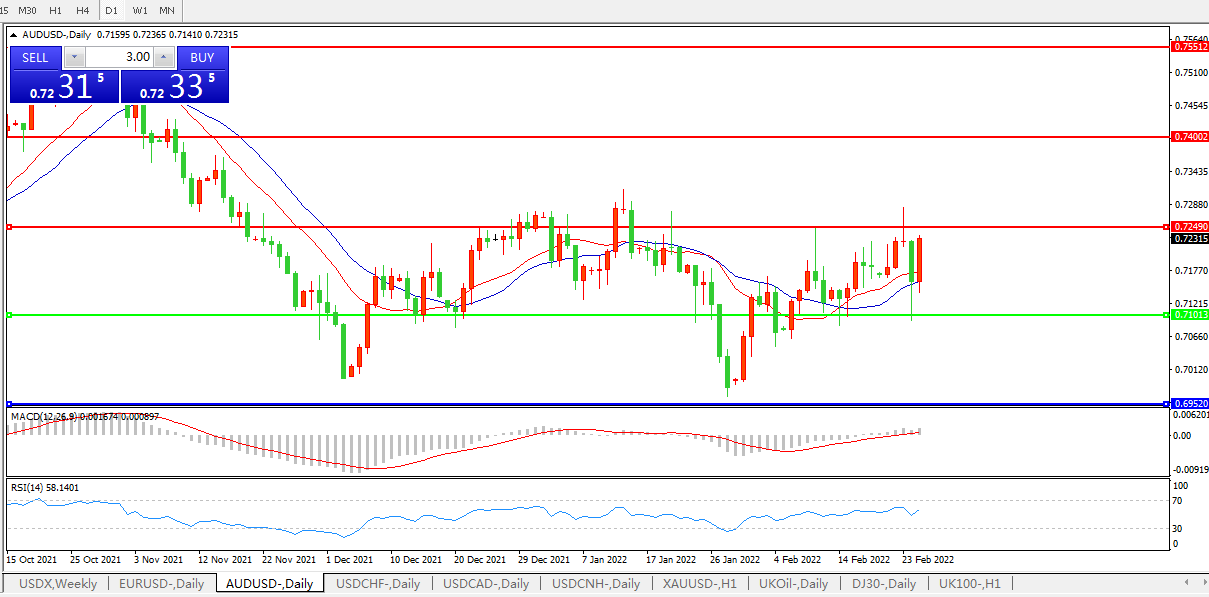1209x597 pixels.
Task: Select the green 0.71013 horizontal line label
Action: click(1190, 315)
